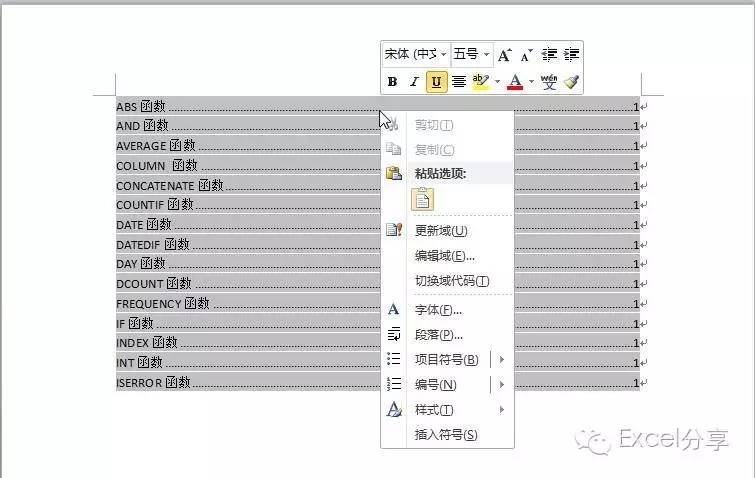Click the paragraph icon beside 段落
755x478 pixels.
[394, 334]
